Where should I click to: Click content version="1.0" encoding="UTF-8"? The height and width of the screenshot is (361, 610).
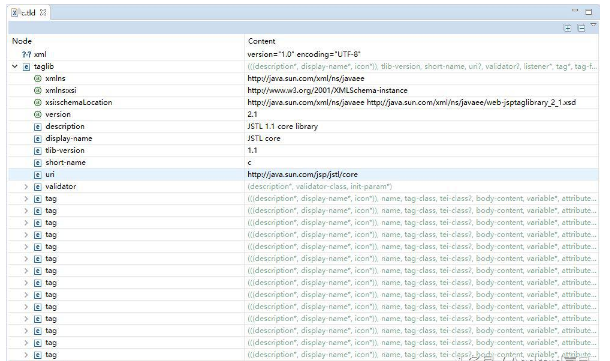304,54
